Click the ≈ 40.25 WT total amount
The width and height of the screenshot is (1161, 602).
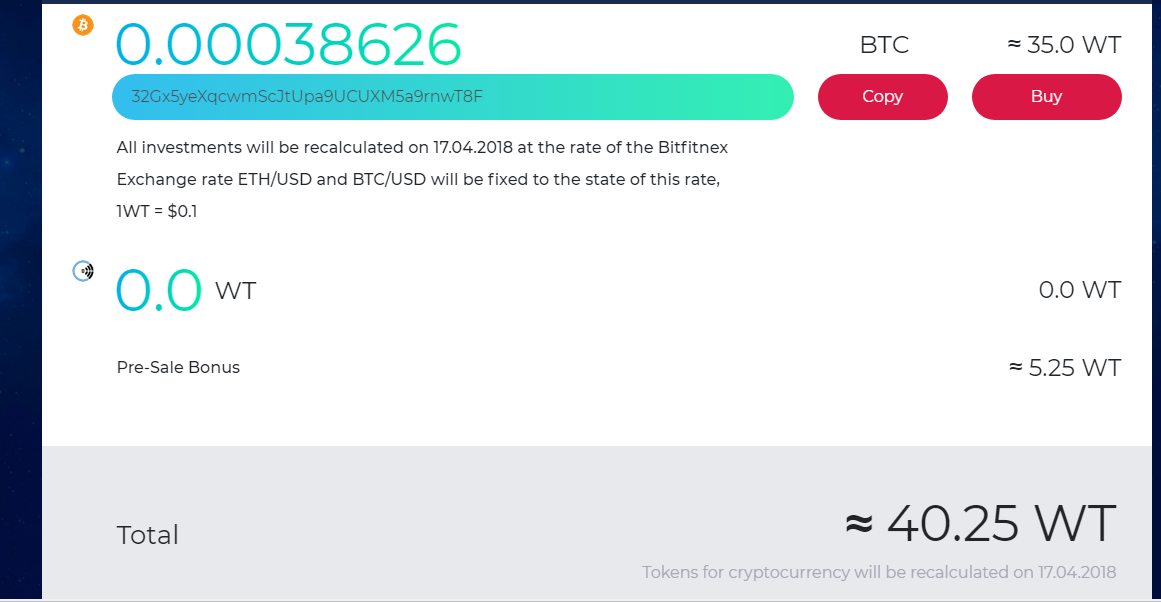(x=979, y=523)
